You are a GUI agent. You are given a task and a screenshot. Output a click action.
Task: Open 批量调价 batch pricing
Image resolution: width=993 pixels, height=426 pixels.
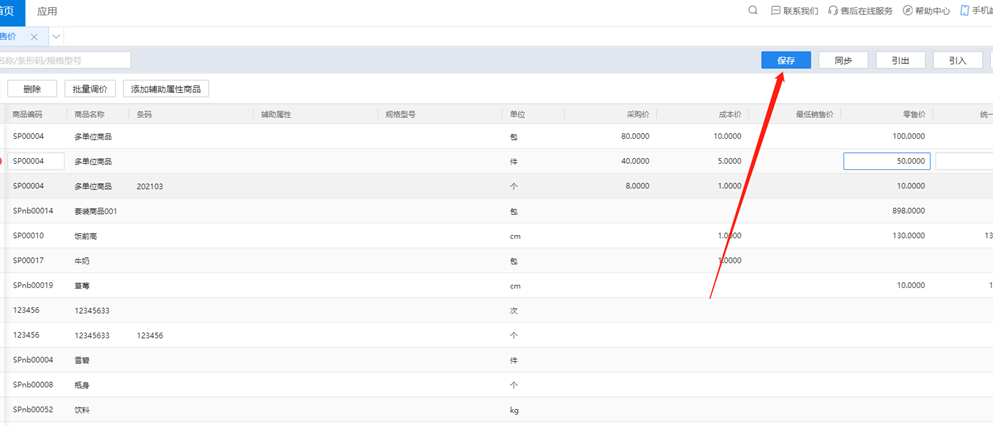pyautogui.click(x=91, y=89)
